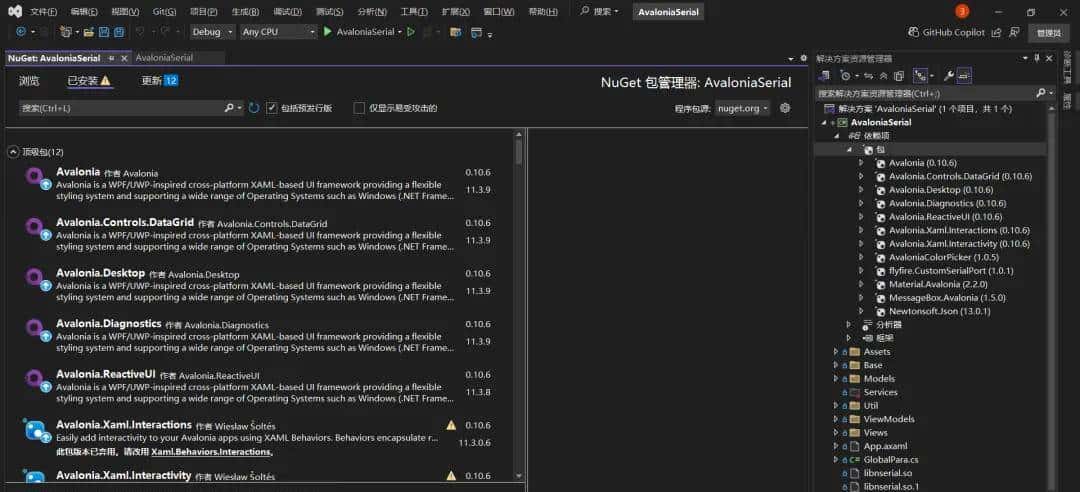Toggle auto-hide pin of Solution Explorer panel
The width and height of the screenshot is (1080, 492).
click(1037, 59)
